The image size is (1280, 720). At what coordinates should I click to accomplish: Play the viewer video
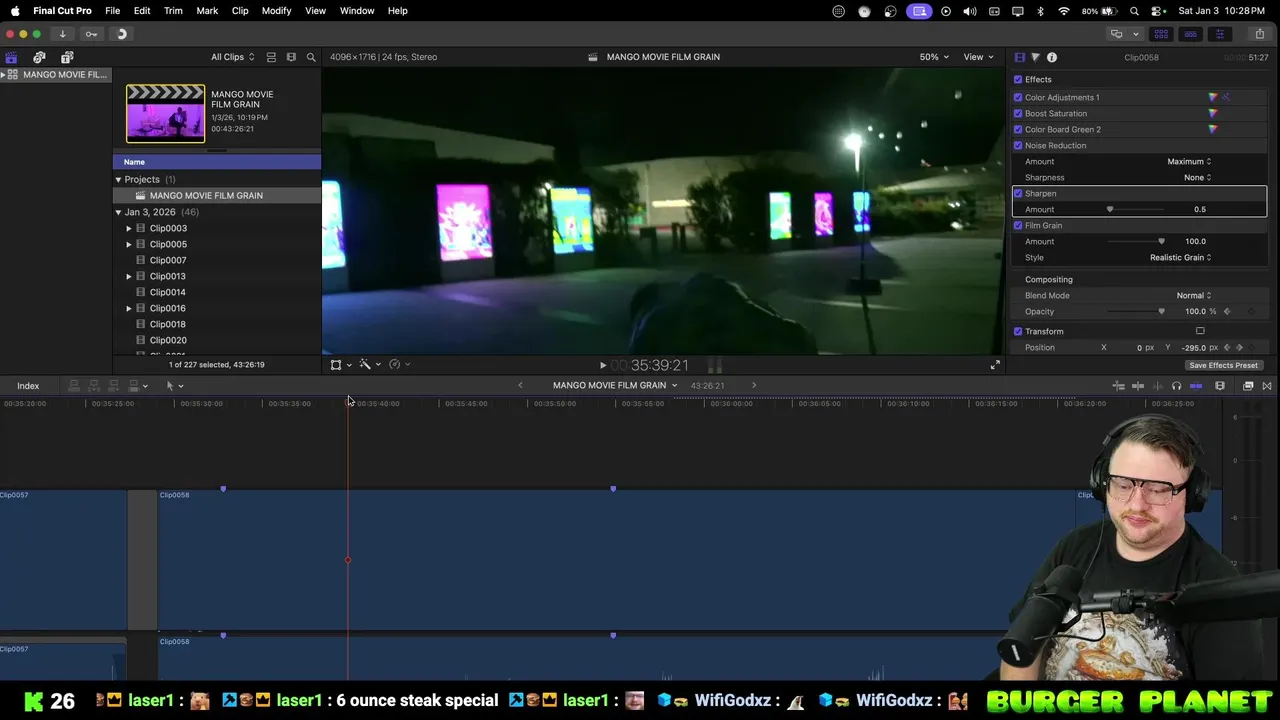pyautogui.click(x=603, y=365)
